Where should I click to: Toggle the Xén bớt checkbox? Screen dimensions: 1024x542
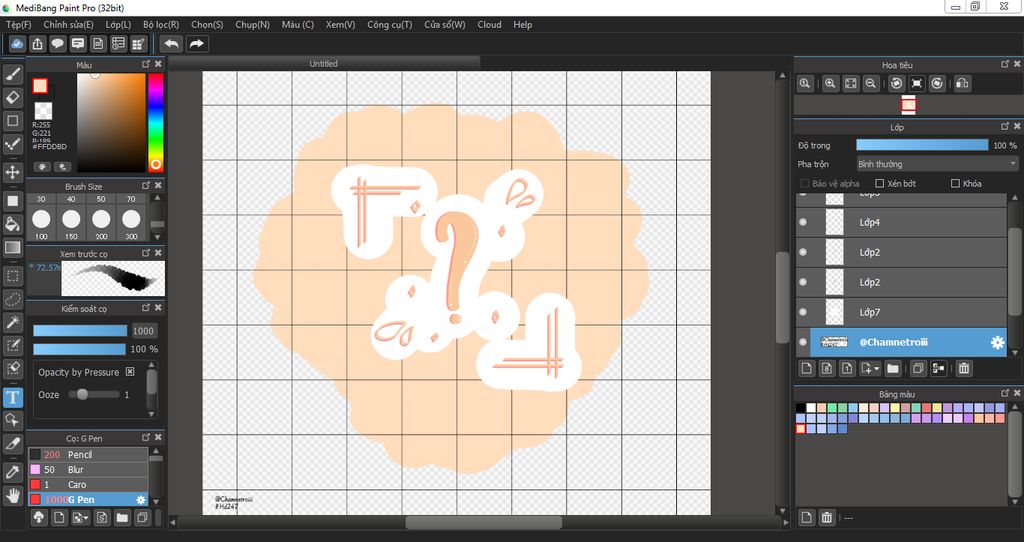[x=880, y=183]
